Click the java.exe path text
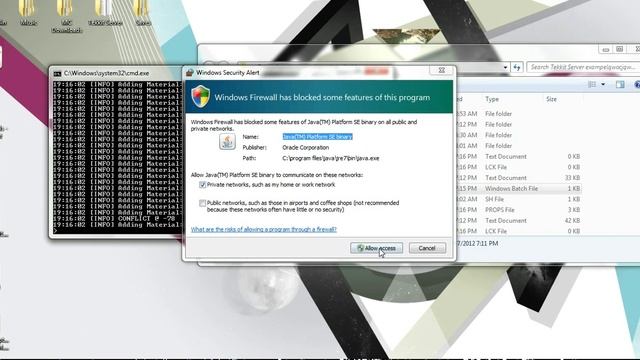Viewport: 640px width, 360px height. click(x=331, y=158)
